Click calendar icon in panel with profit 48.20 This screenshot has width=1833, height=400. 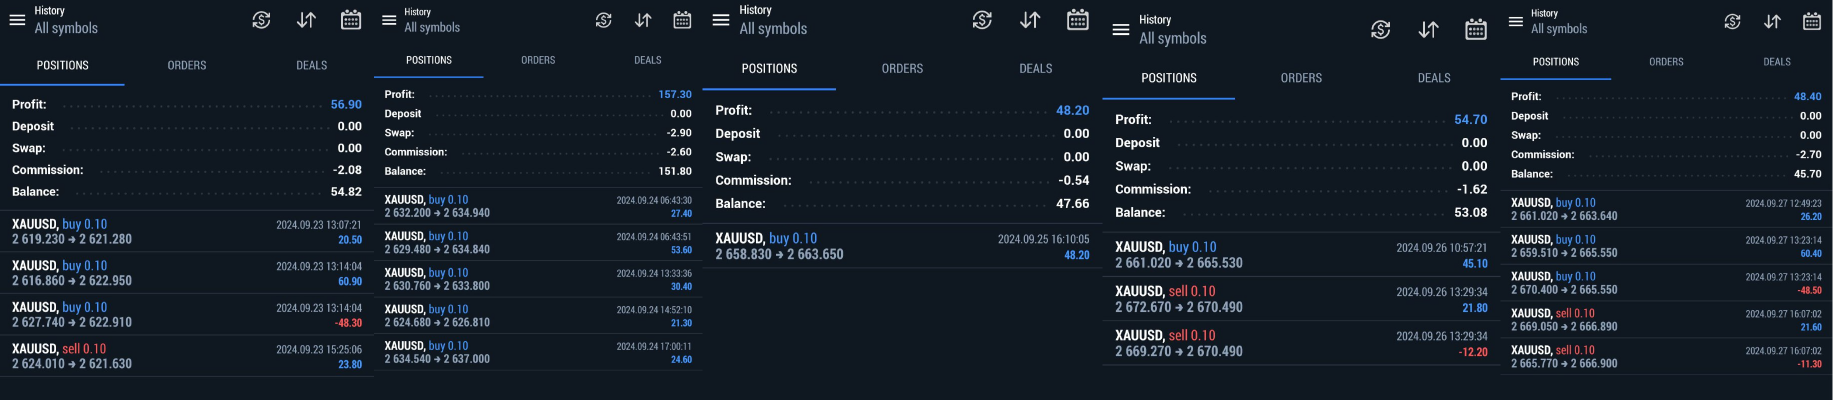click(1077, 20)
